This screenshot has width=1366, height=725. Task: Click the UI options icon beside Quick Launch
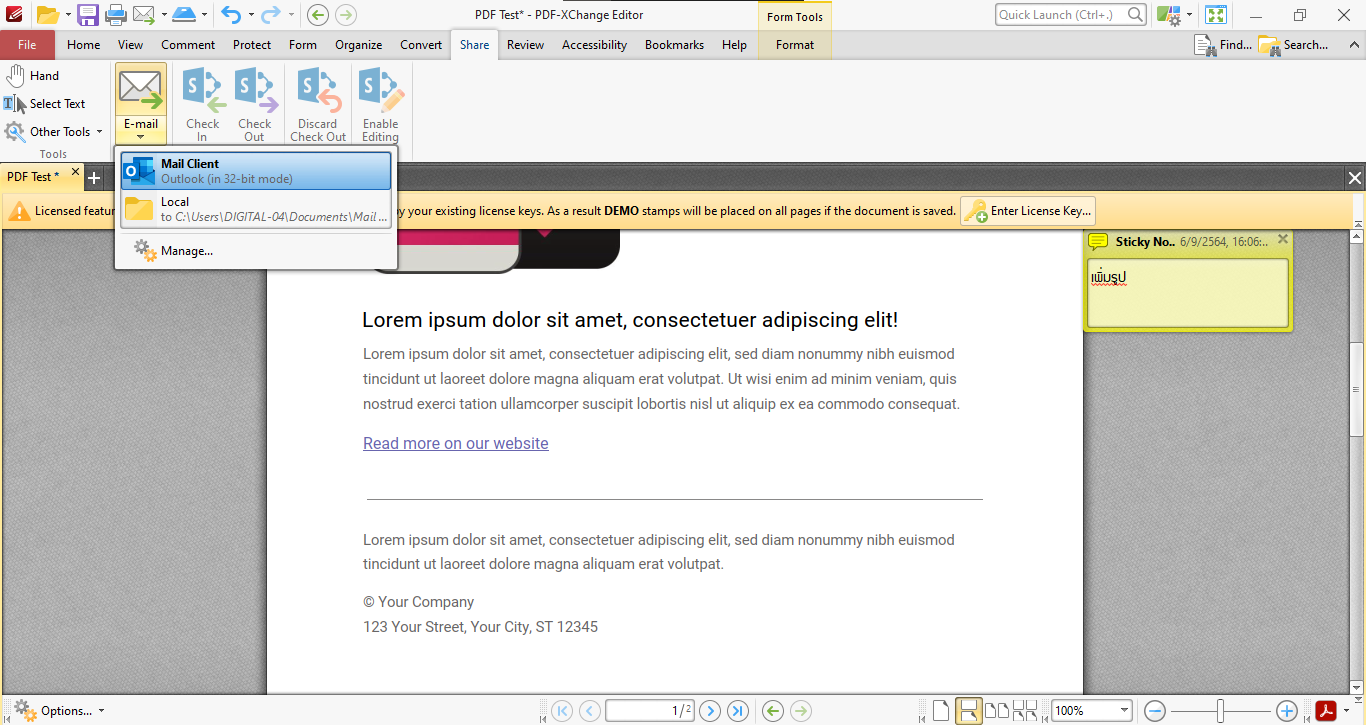pyautogui.click(x=1168, y=15)
